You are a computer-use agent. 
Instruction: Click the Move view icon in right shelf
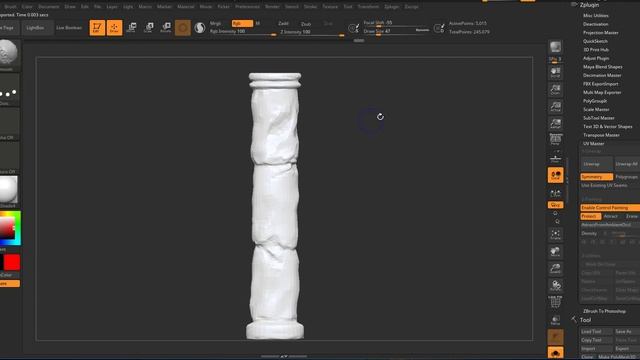555,251
